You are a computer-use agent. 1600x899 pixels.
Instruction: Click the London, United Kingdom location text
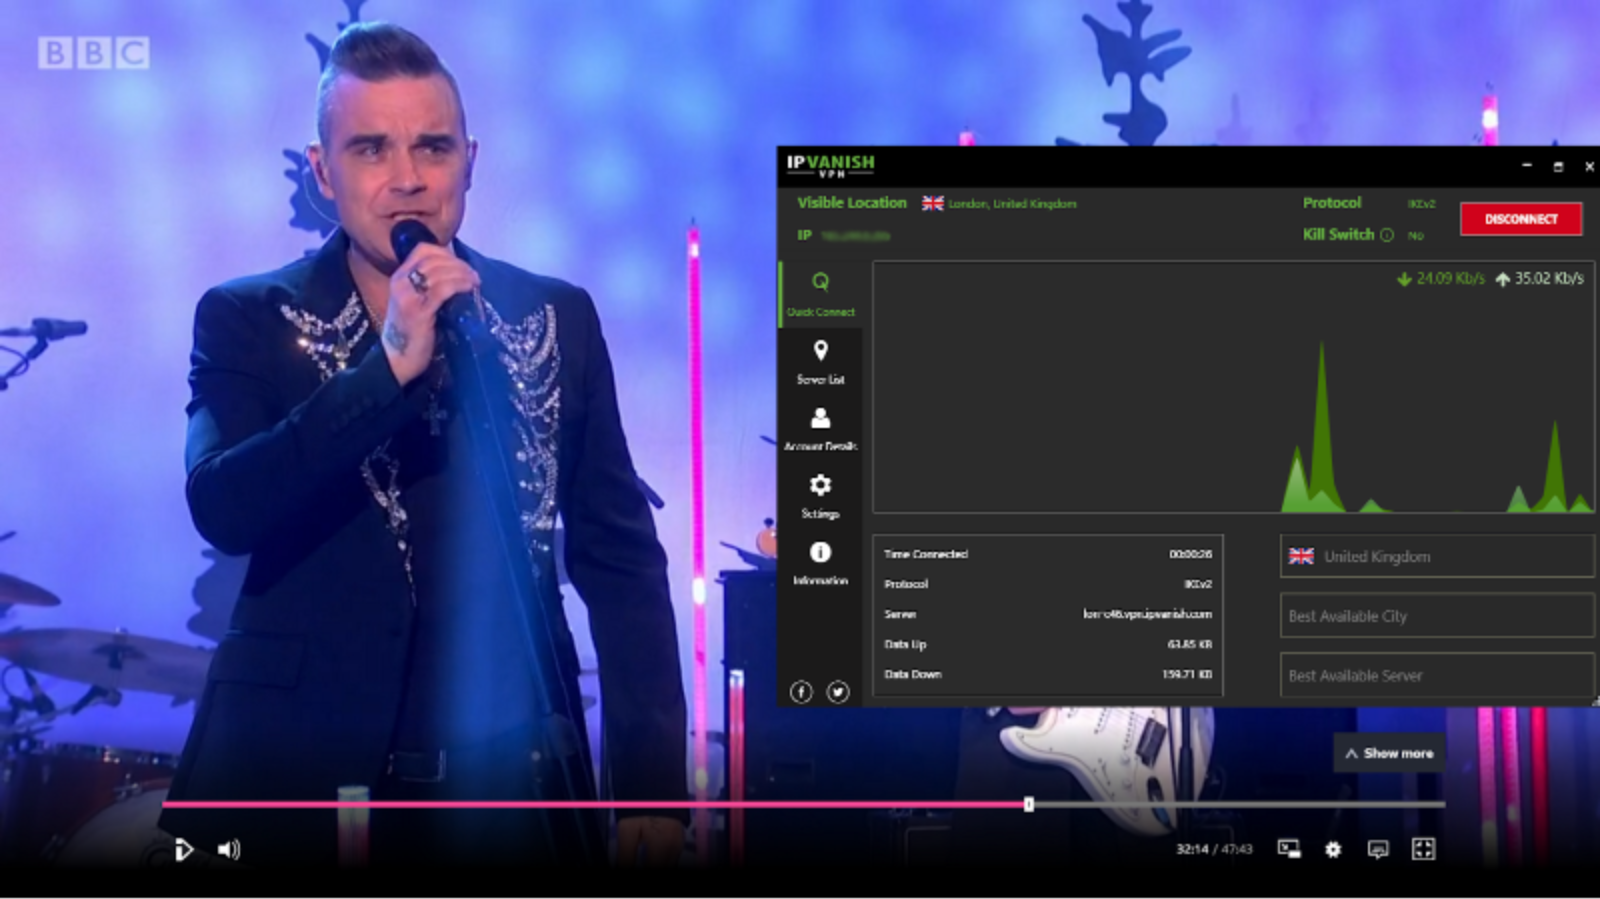[1012, 203]
